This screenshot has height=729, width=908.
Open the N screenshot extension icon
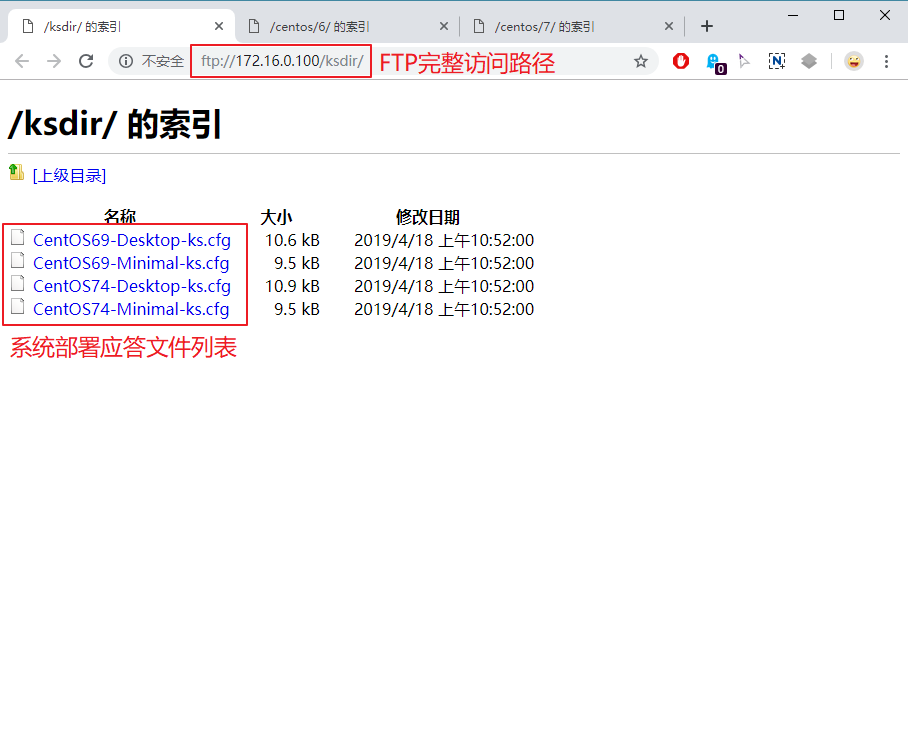tap(777, 61)
